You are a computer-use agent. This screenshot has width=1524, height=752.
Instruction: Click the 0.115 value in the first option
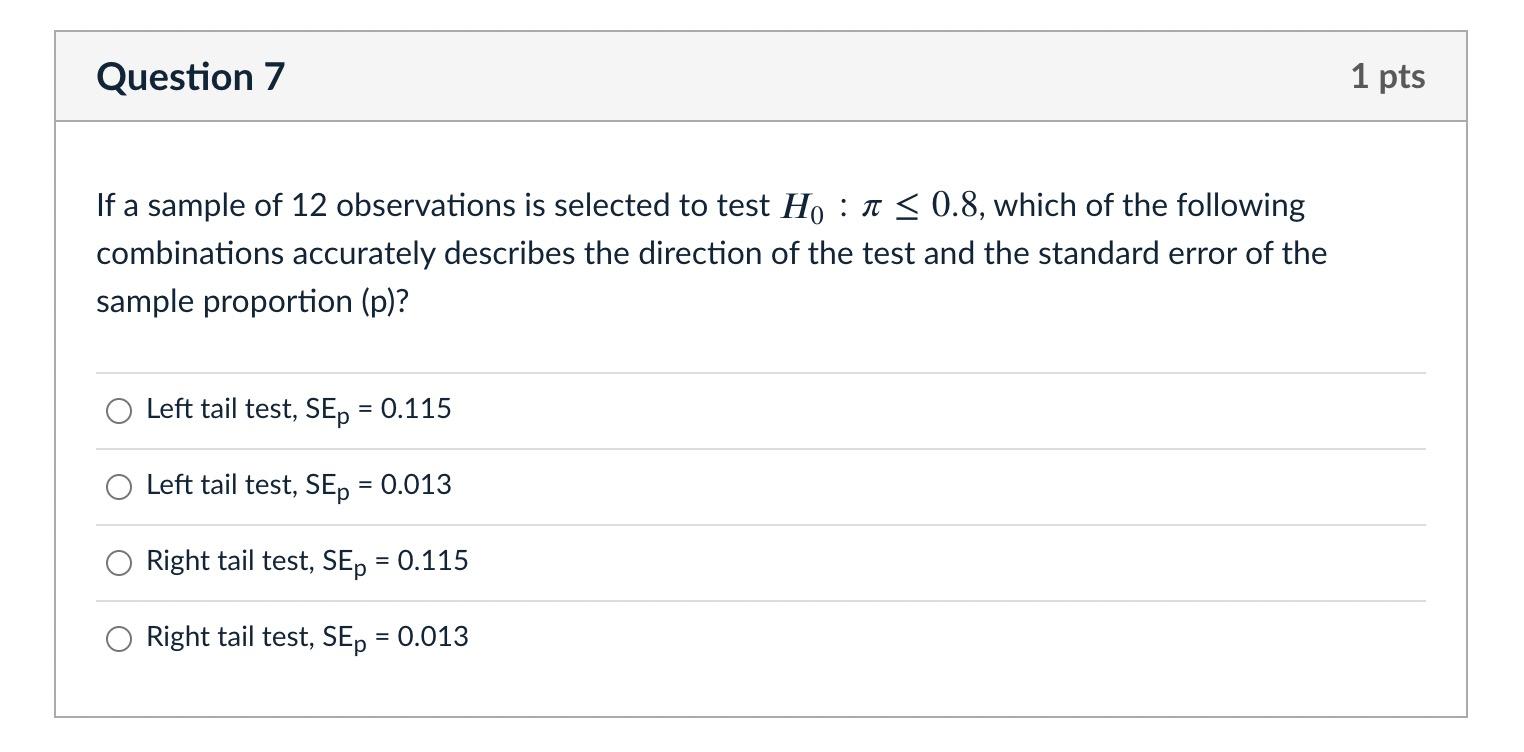(416, 408)
